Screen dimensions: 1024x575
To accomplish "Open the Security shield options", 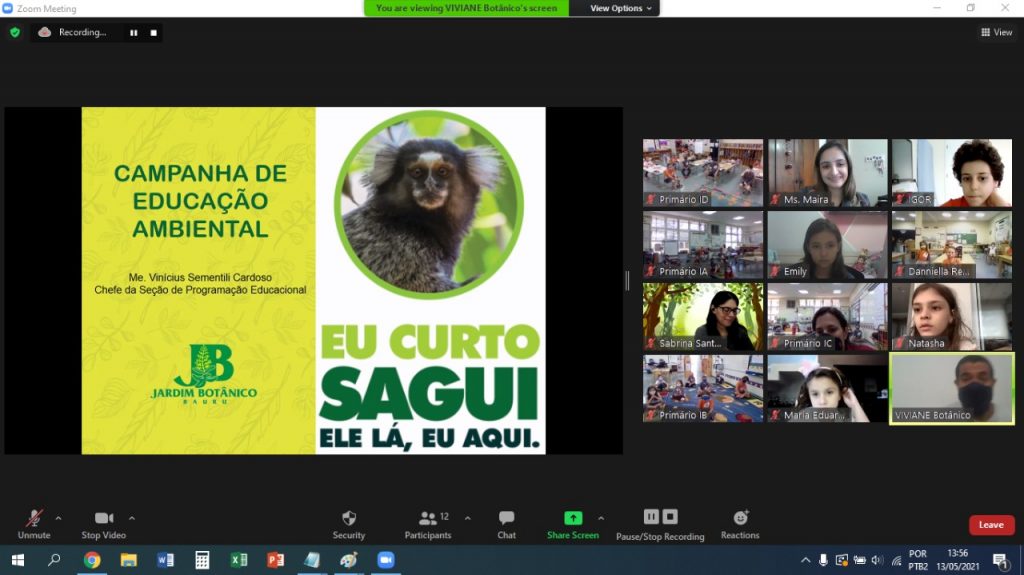I will pos(348,523).
